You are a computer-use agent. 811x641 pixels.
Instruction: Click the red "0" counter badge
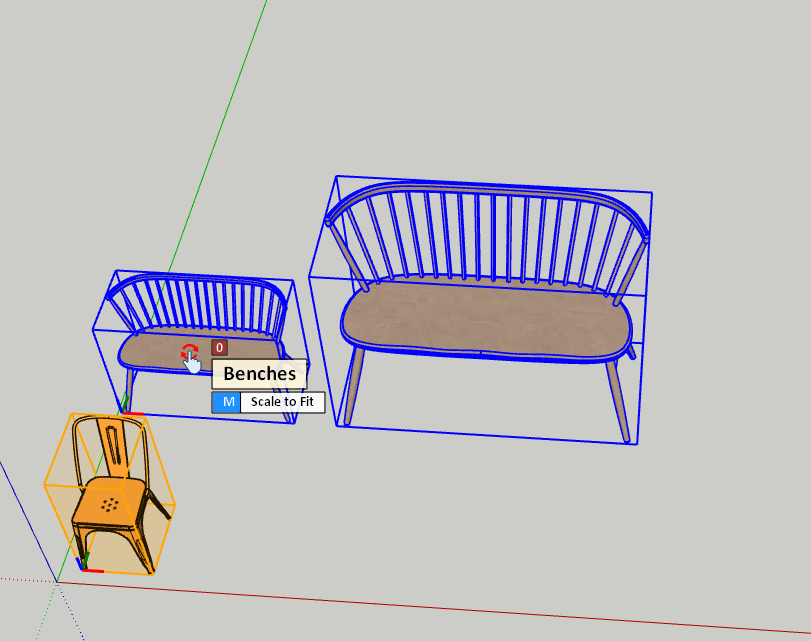[x=220, y=348]
